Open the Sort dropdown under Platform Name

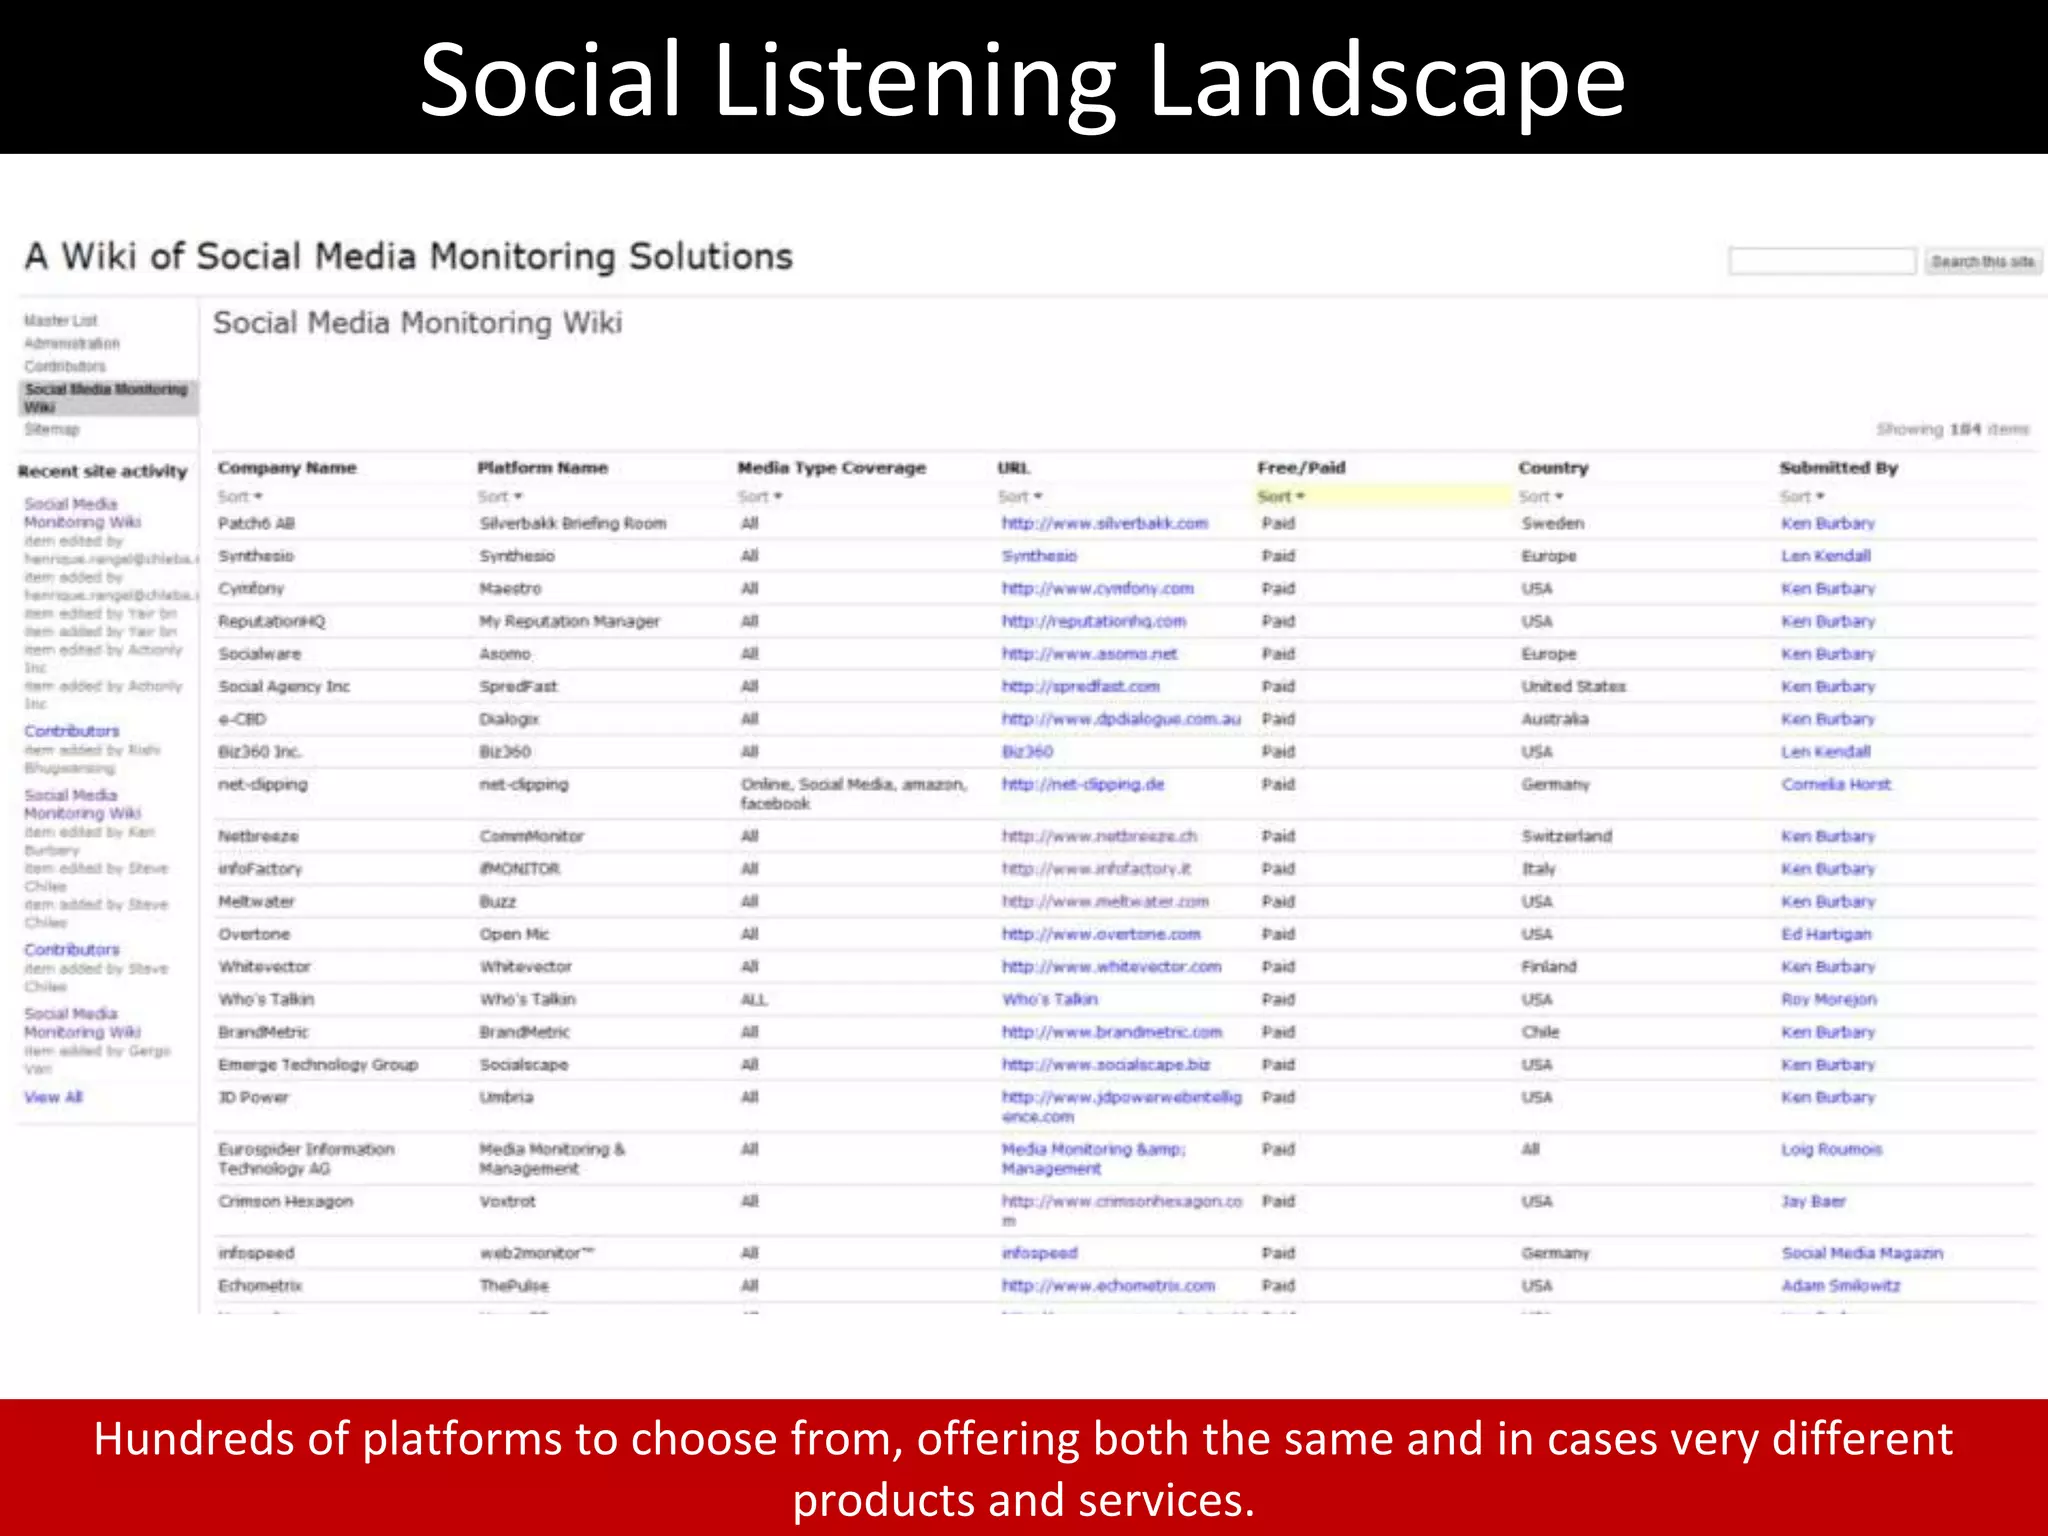tap(500, 496)
